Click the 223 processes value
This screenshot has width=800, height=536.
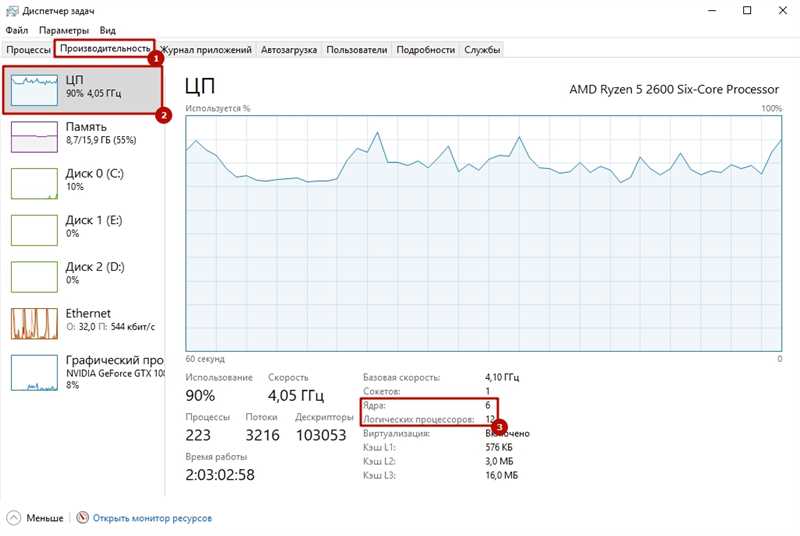click(198, 435)
